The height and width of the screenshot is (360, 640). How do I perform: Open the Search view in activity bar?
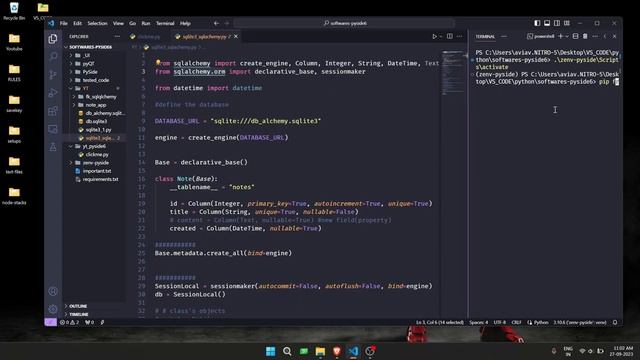(x=53, y=56)
